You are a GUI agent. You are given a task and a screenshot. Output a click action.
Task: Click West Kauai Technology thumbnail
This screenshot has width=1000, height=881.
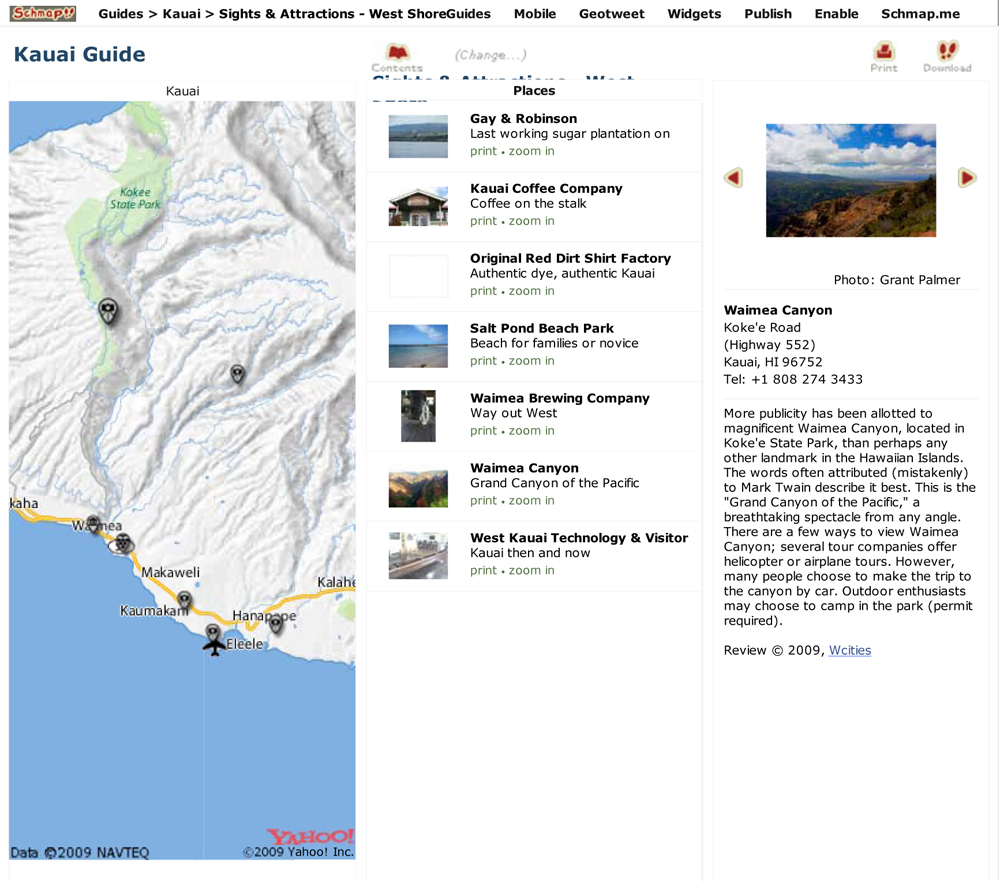pyautogui.click(x=418, y=556)
